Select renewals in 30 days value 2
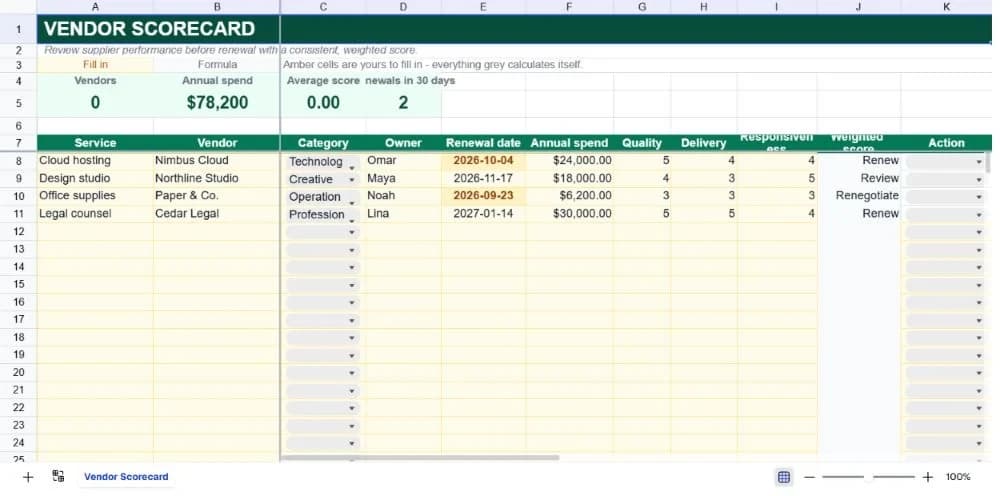 [403, 103]
